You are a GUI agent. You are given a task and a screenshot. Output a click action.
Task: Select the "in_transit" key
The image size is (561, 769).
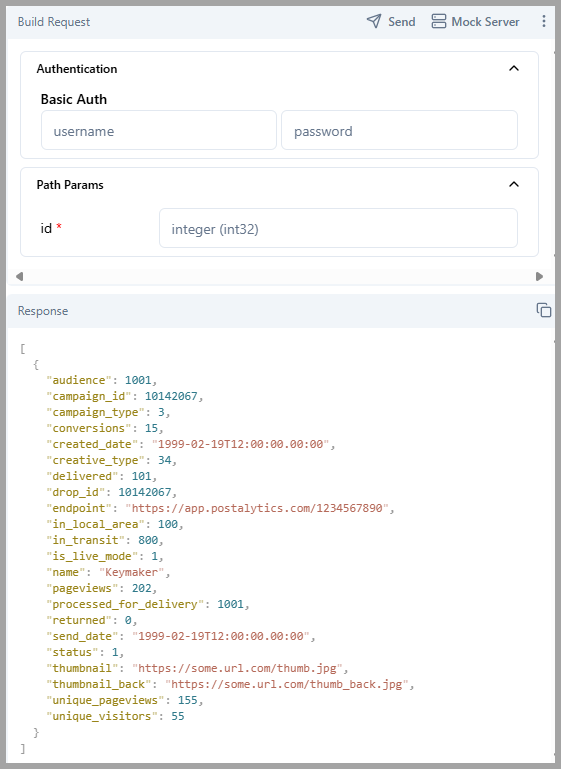[x=85, y=540]
